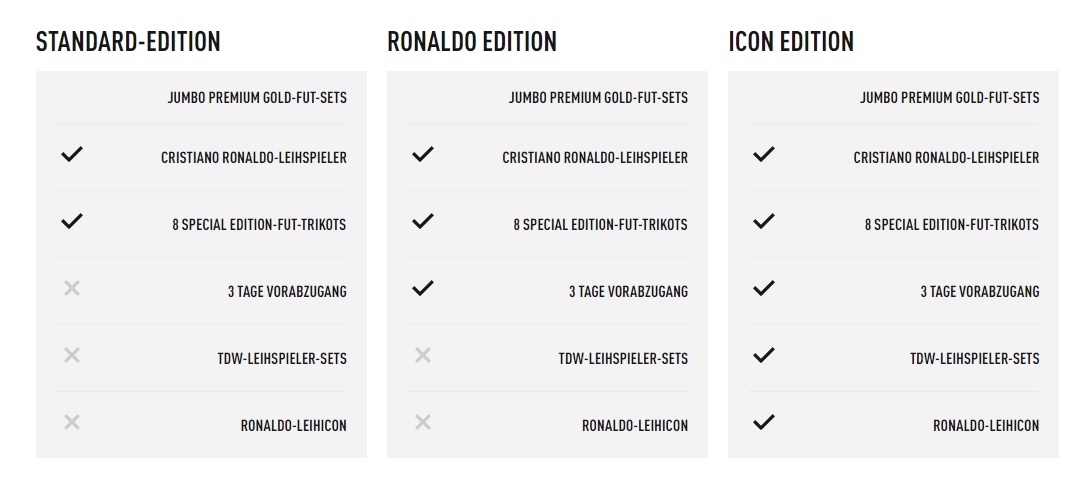Select the Standard-Edition heading

(x=128, y=42)
